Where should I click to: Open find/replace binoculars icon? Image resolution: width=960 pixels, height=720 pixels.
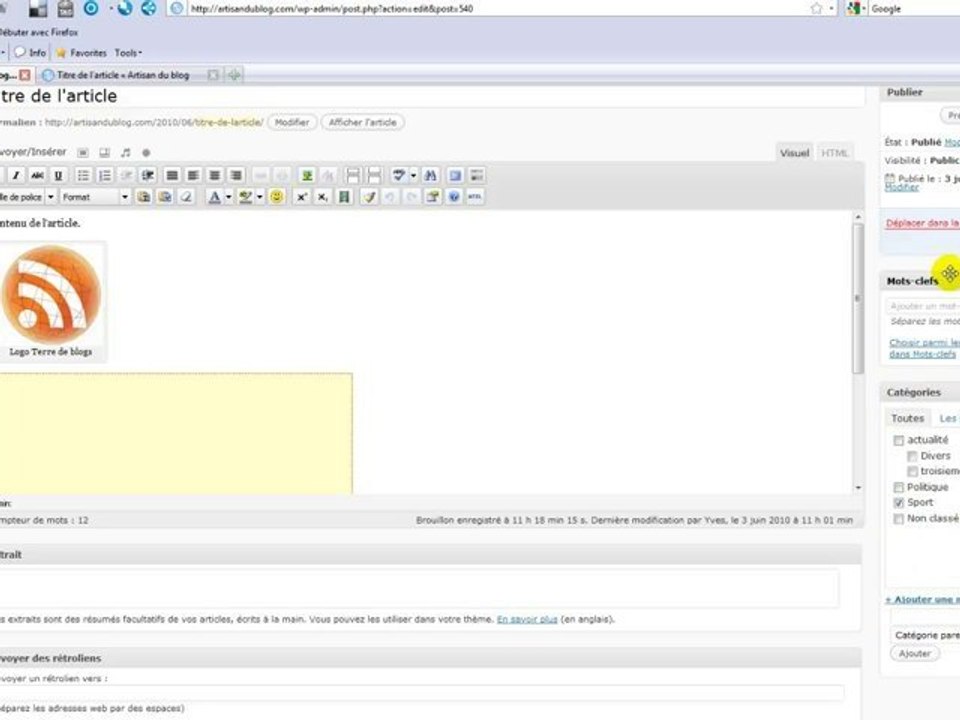tap(430, 176)
